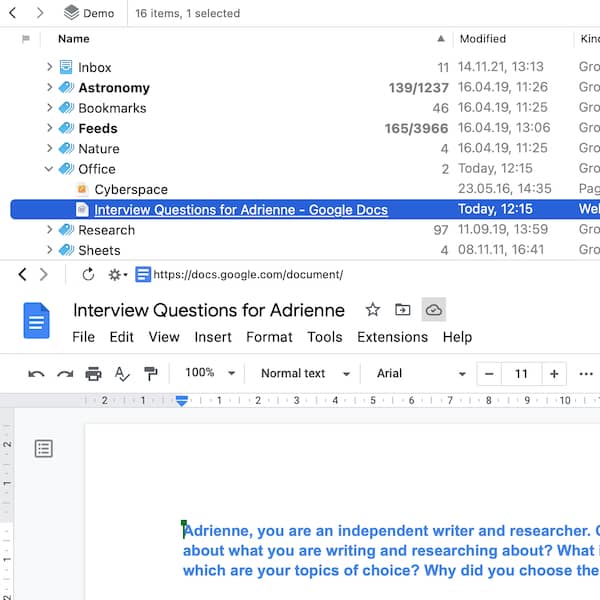Click the Astronomy tag group icon
This screenshot has width=600, height=600.
point(66,87)
